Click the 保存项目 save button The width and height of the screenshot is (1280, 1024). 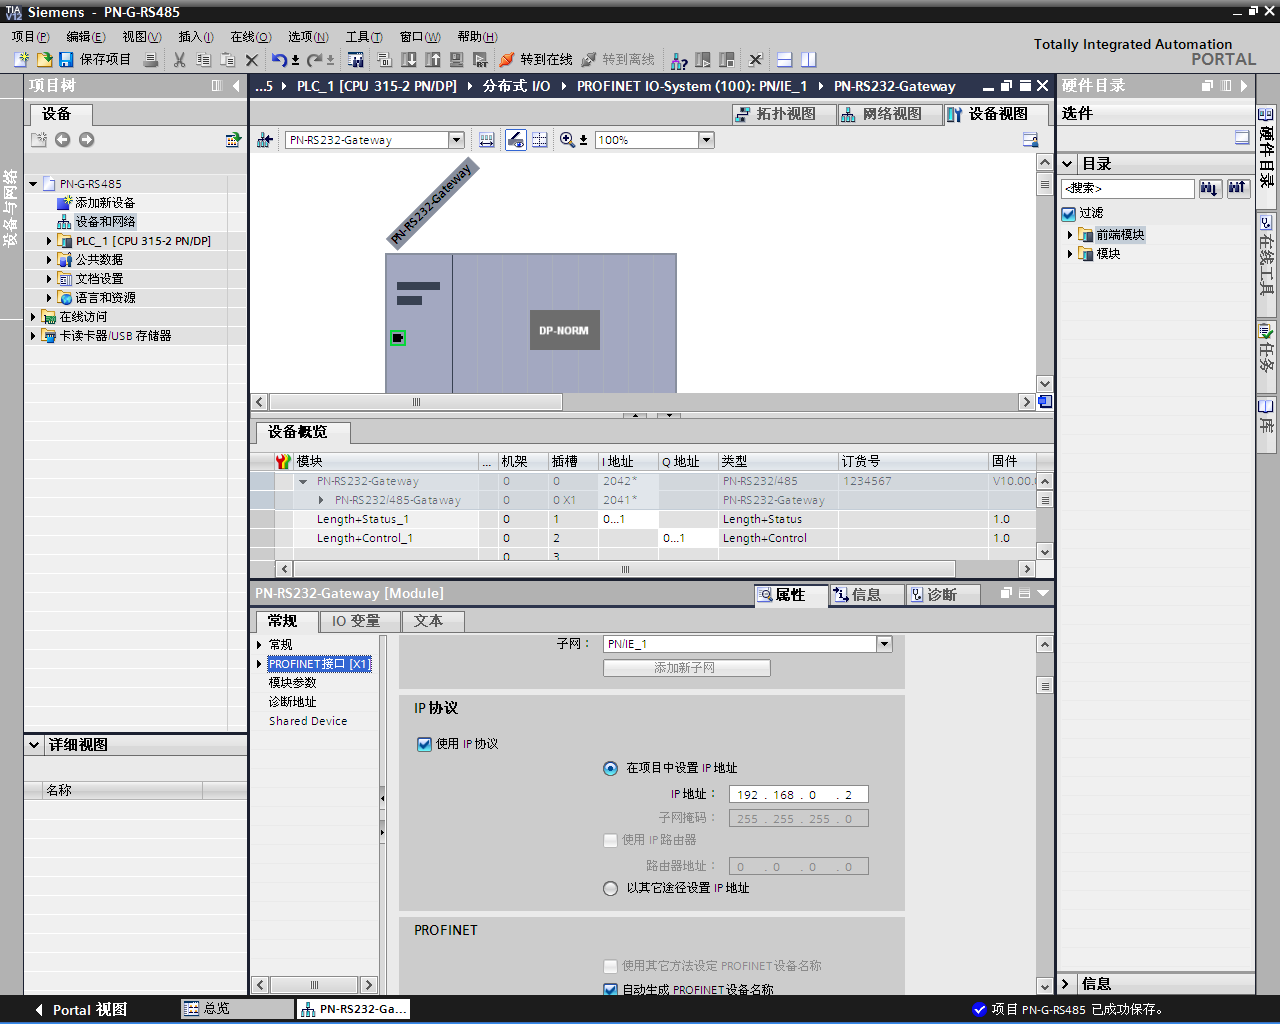click(95, 60)
